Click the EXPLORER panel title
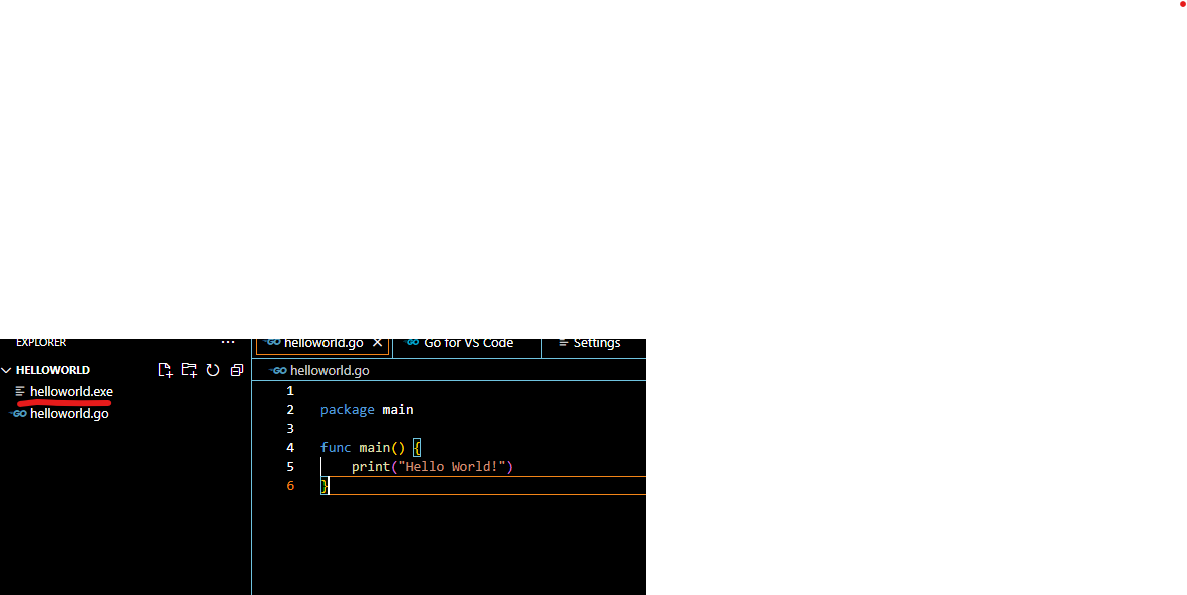1187x595 pixels. 41,343
